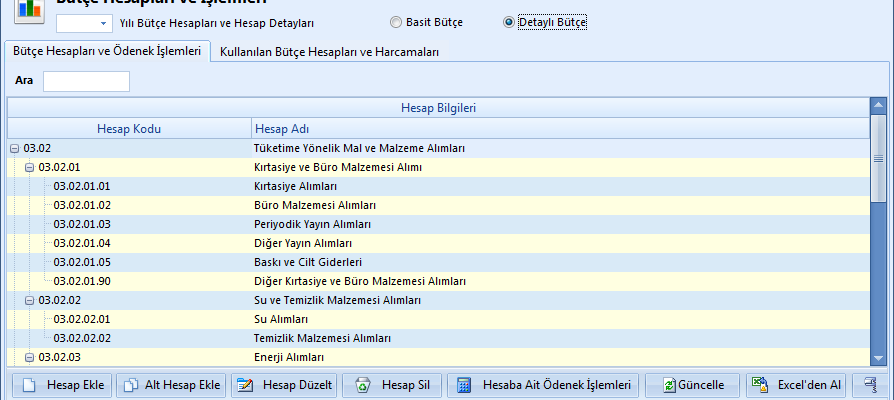Open Bütçe Hesapları ve Ödenek İşlemleri tab
Screen dimensions: 894x400
coord(107,50)
